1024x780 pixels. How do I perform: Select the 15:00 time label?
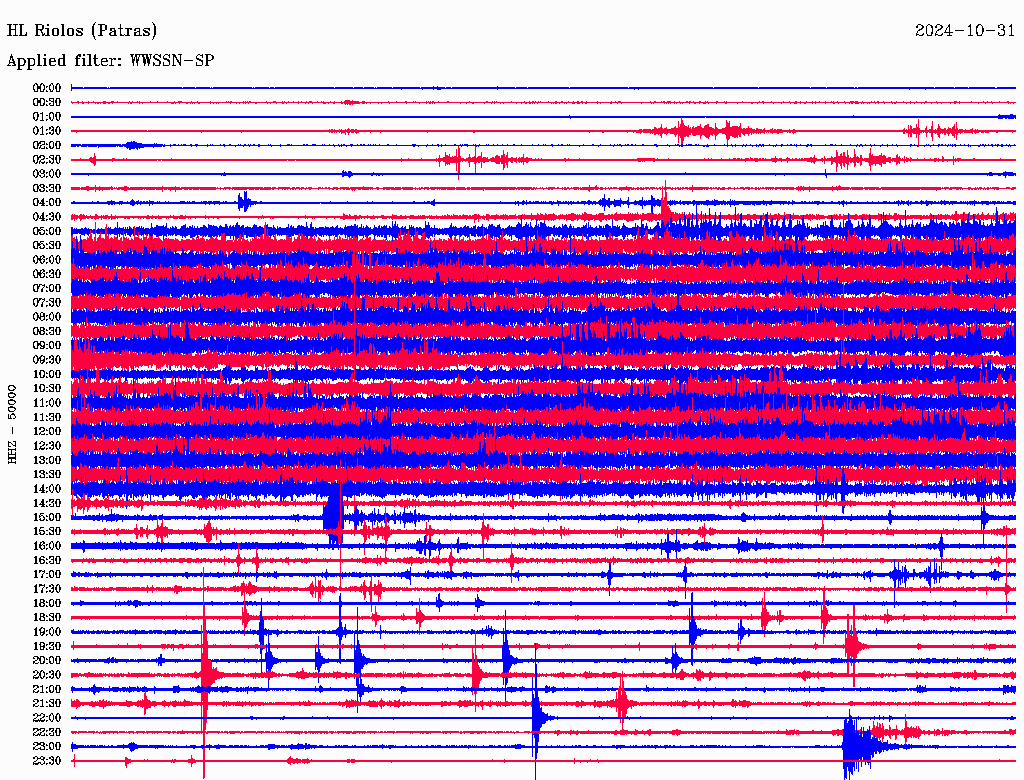point(47,517)
